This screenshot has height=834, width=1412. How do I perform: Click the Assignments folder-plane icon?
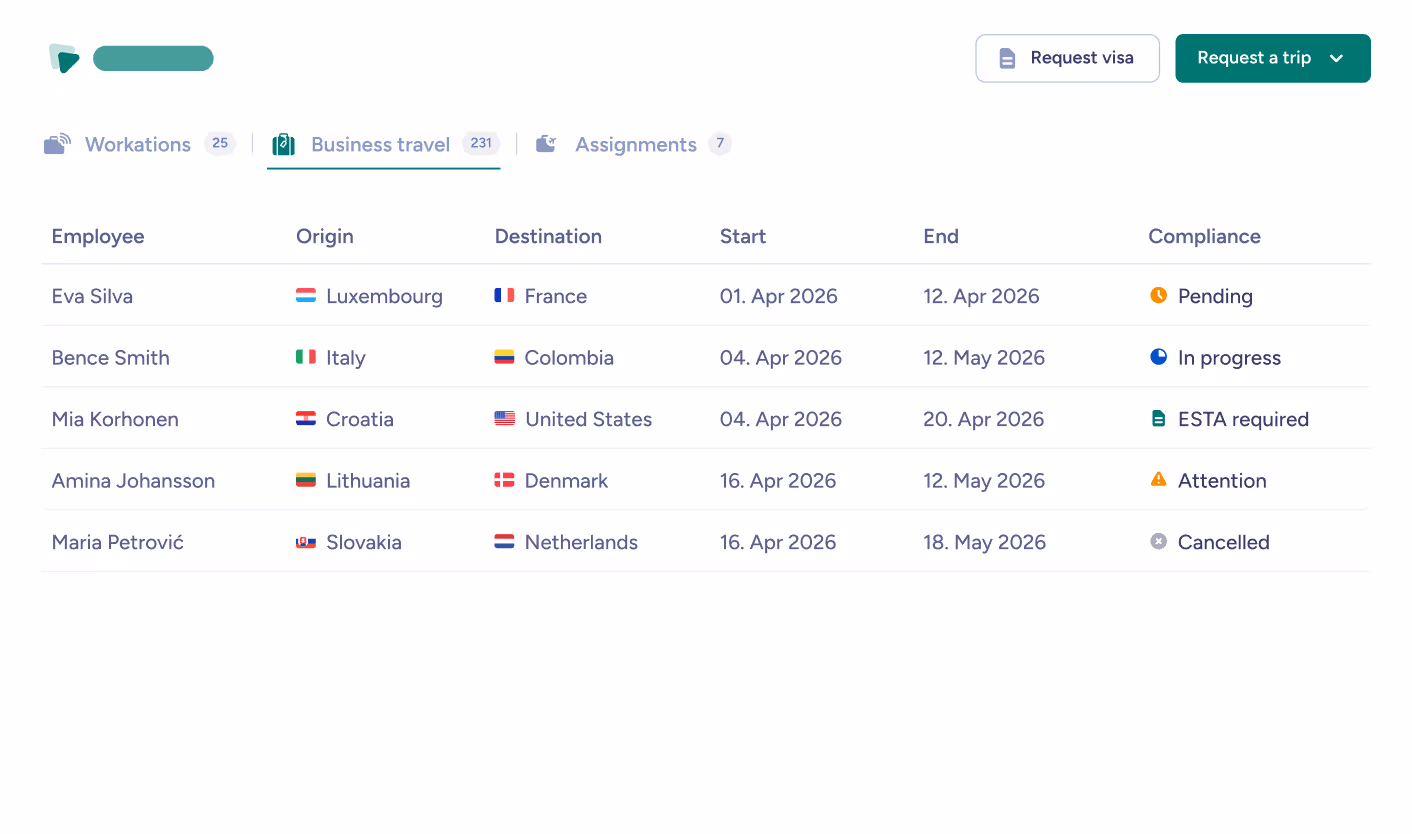546,144
